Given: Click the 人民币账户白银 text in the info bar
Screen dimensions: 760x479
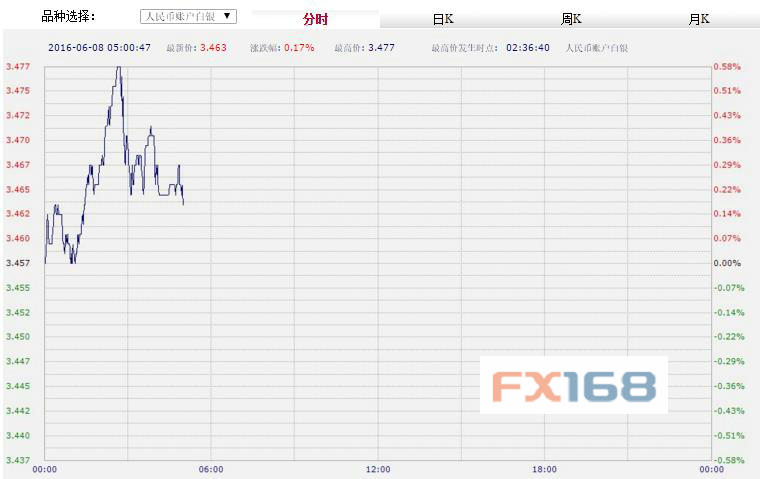Looking at the screenshot, I should point(601,47).
